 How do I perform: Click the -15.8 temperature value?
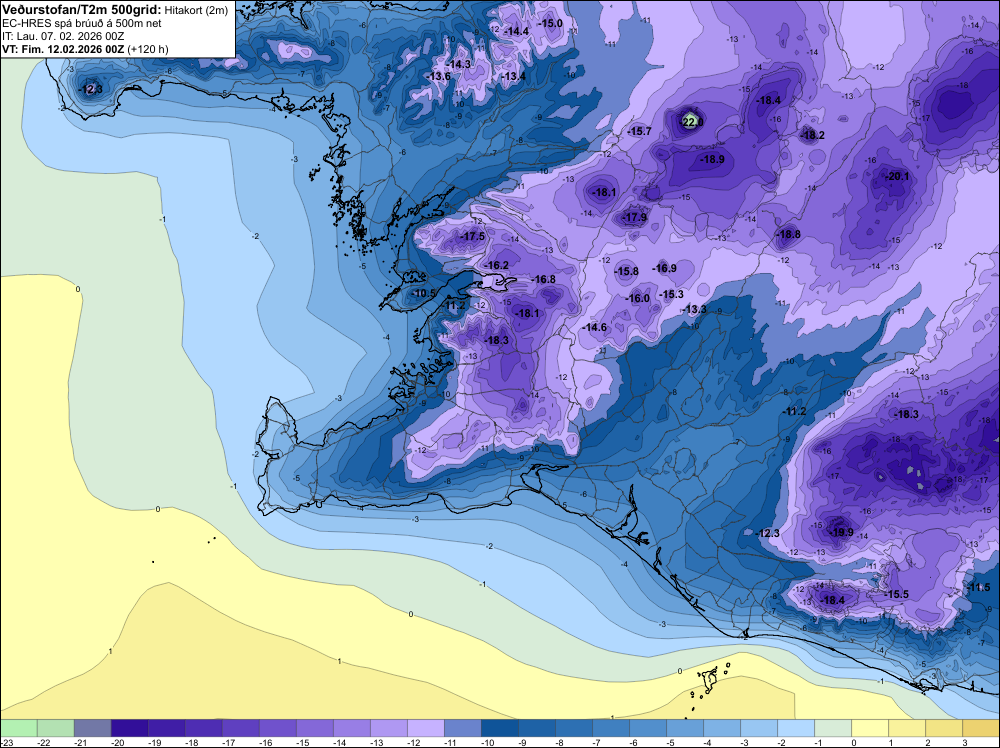(x=624, y=272)
